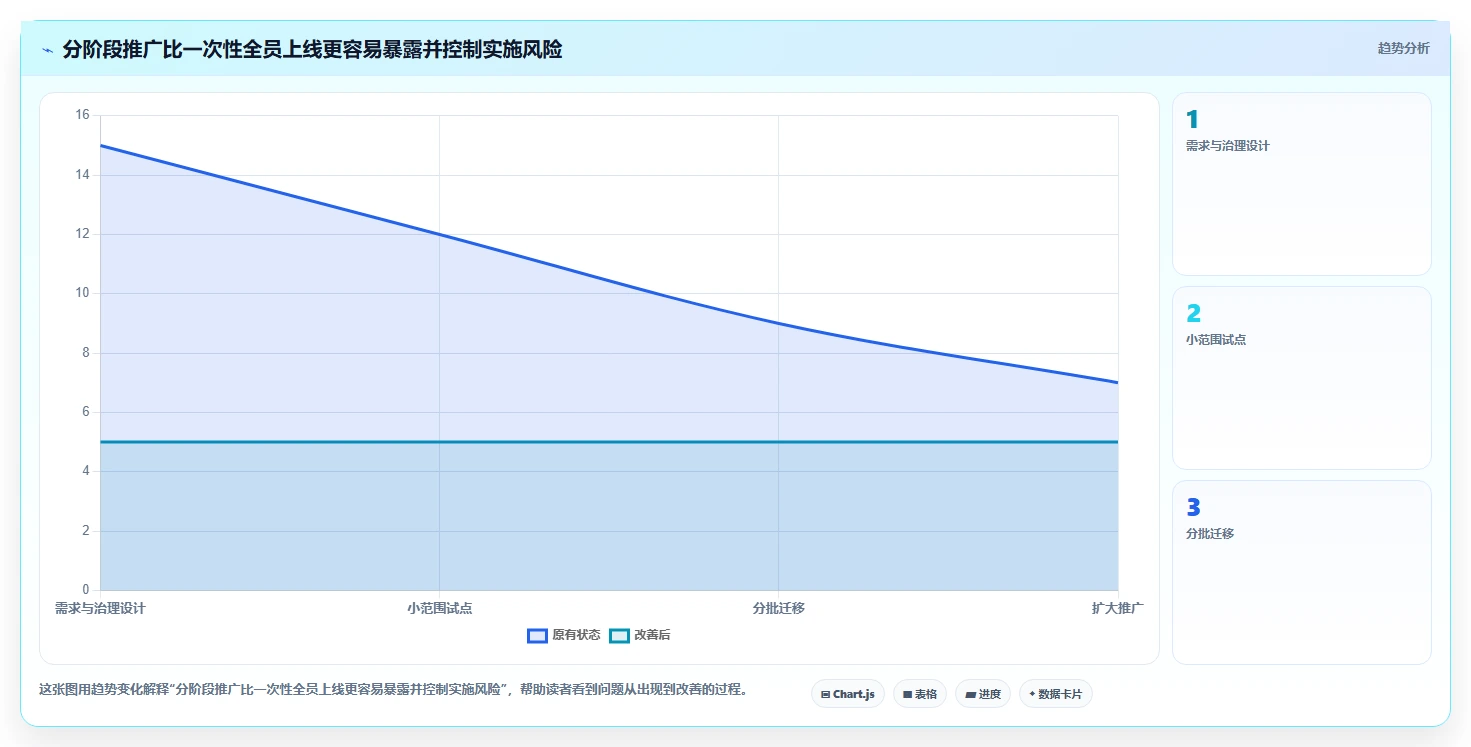
Task: Click 改善后 line point at 分批迁移
Action: pos(778,442)
